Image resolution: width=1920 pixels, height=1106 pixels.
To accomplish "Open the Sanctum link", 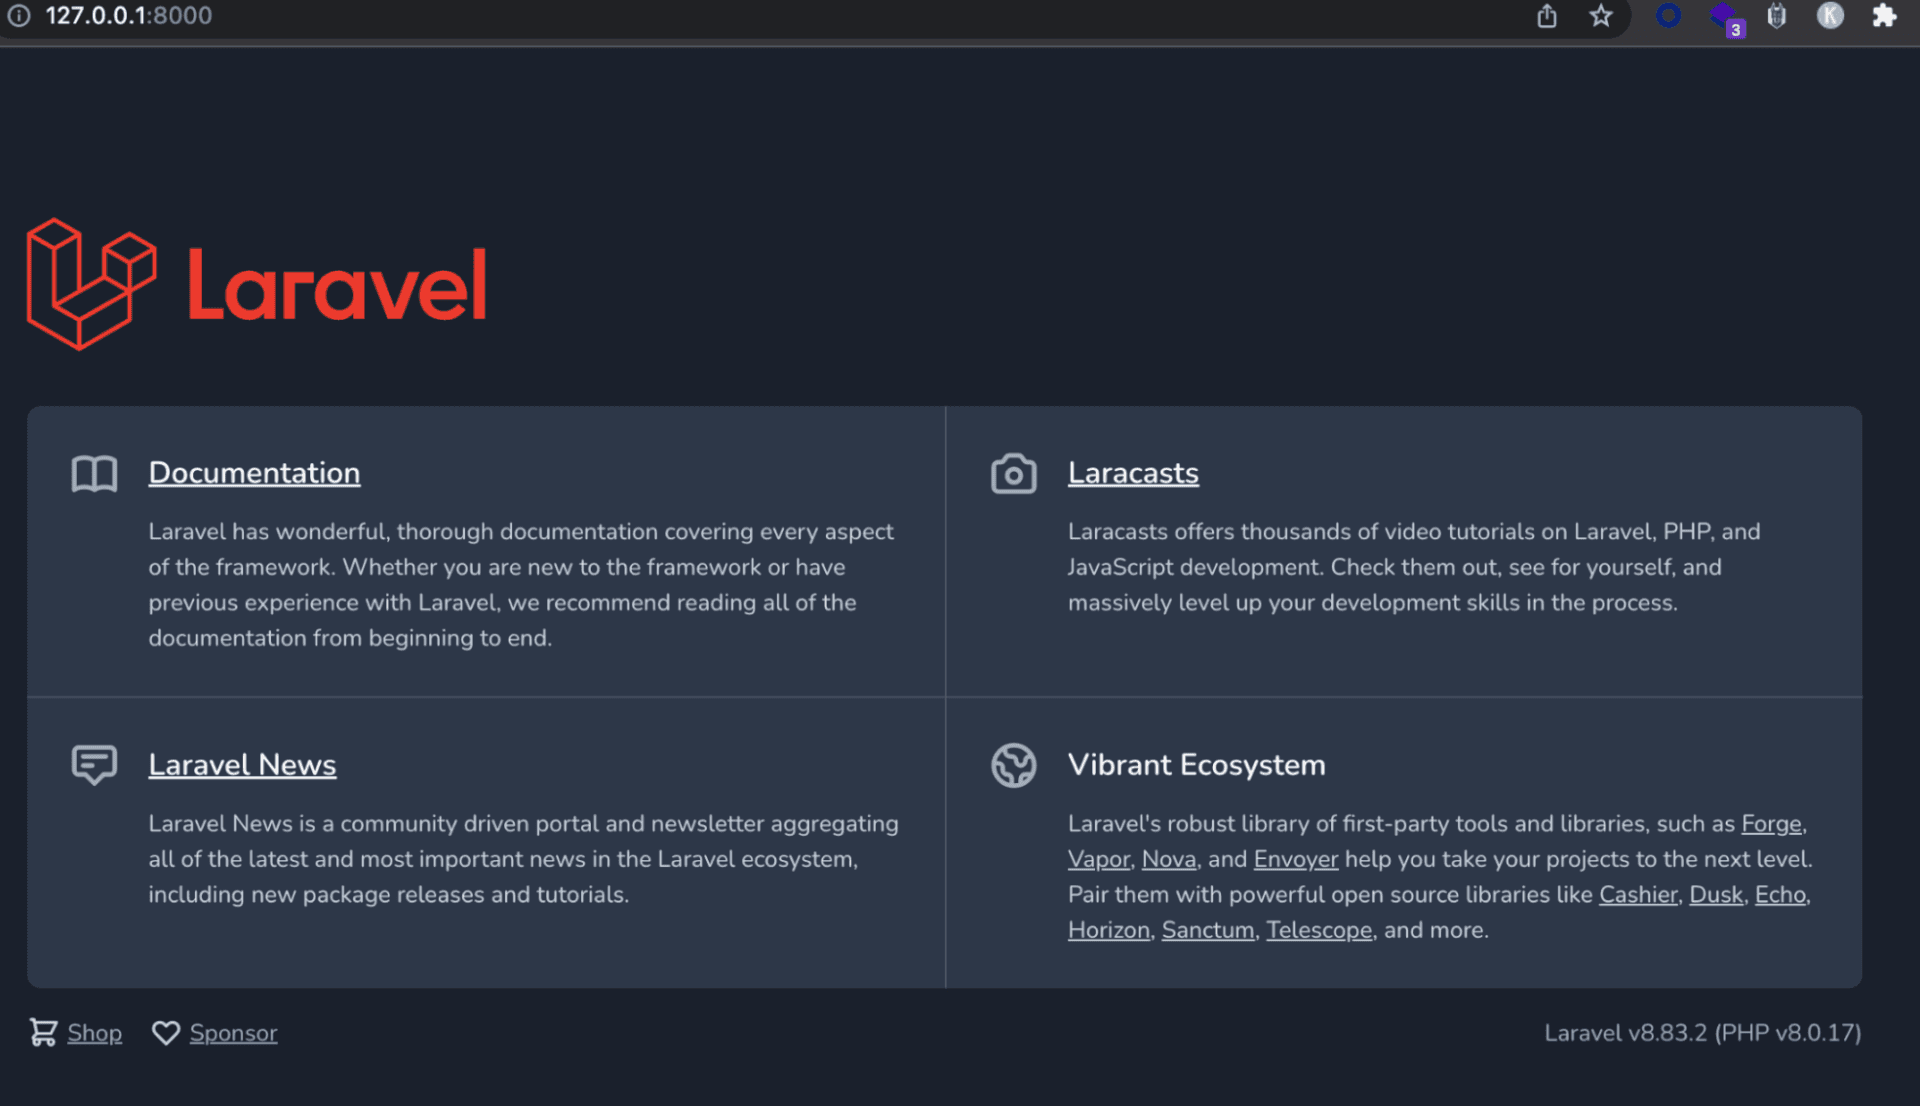I will click(x=1207, y=930).
